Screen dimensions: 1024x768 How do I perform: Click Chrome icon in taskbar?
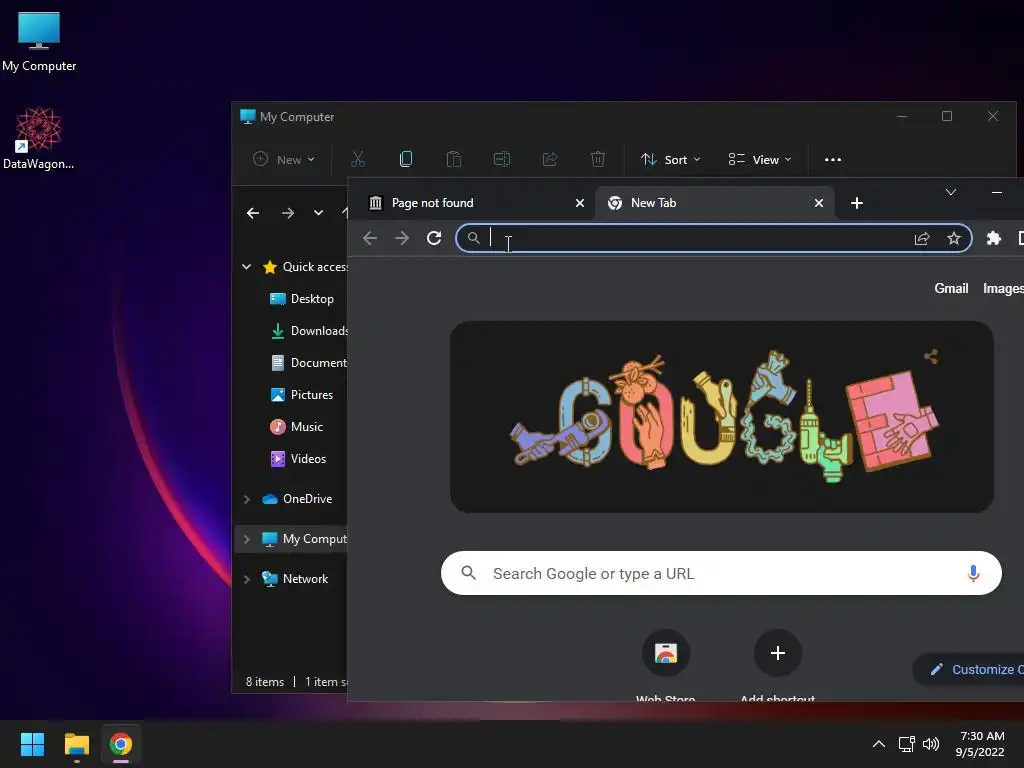point(121,744)
